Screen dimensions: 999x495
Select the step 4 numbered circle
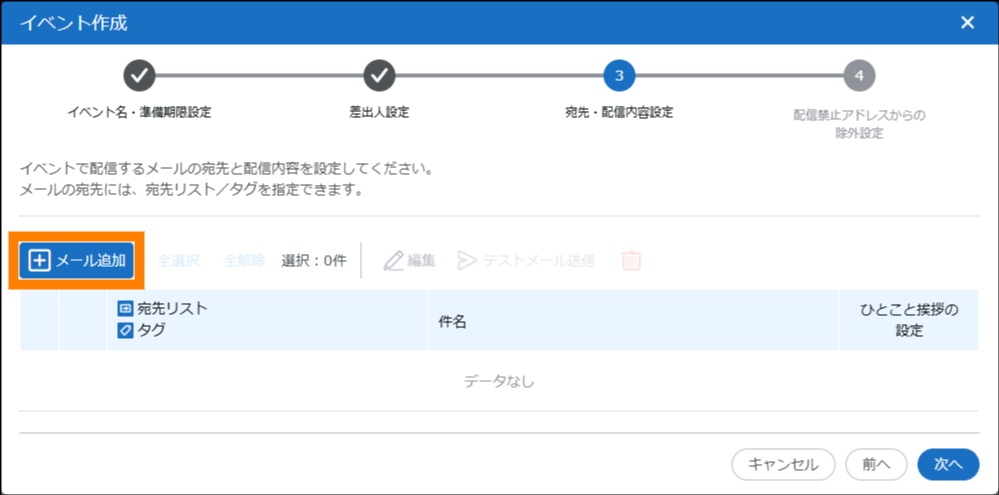point(859,75)
